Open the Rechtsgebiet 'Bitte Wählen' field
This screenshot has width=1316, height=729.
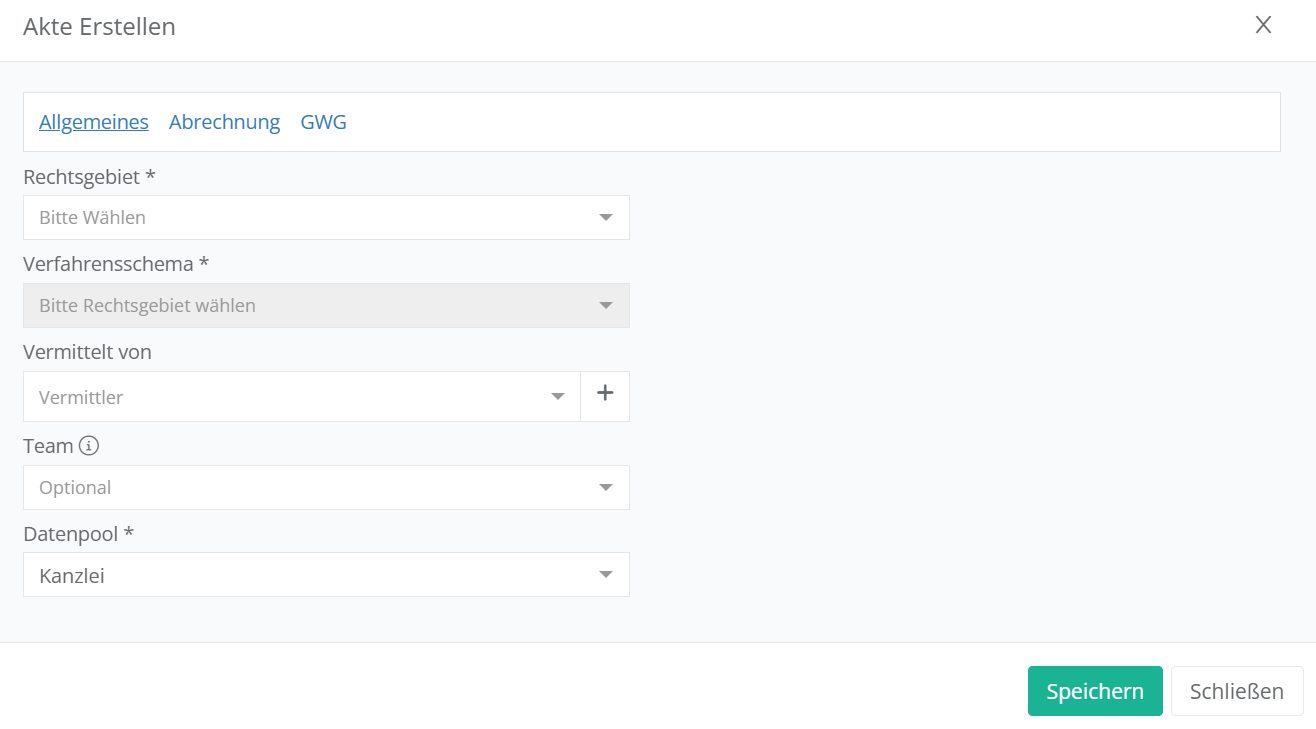[x=300, y=218]
